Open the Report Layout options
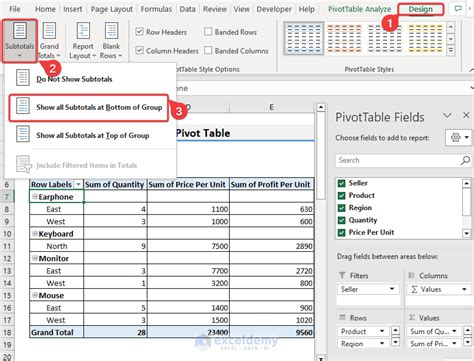This screenshot has height=361, width=474. [x=83, y=41]
